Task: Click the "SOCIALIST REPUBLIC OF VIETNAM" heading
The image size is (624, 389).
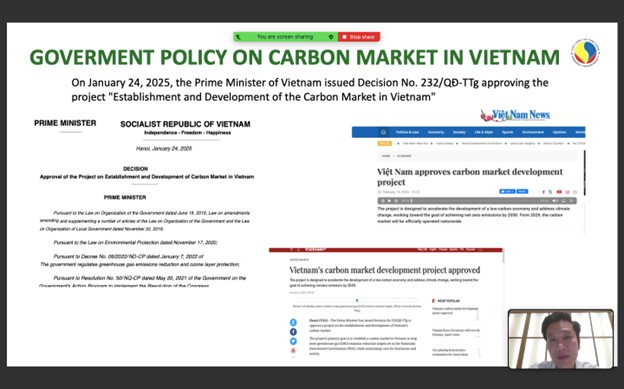Action: point(185,124)
